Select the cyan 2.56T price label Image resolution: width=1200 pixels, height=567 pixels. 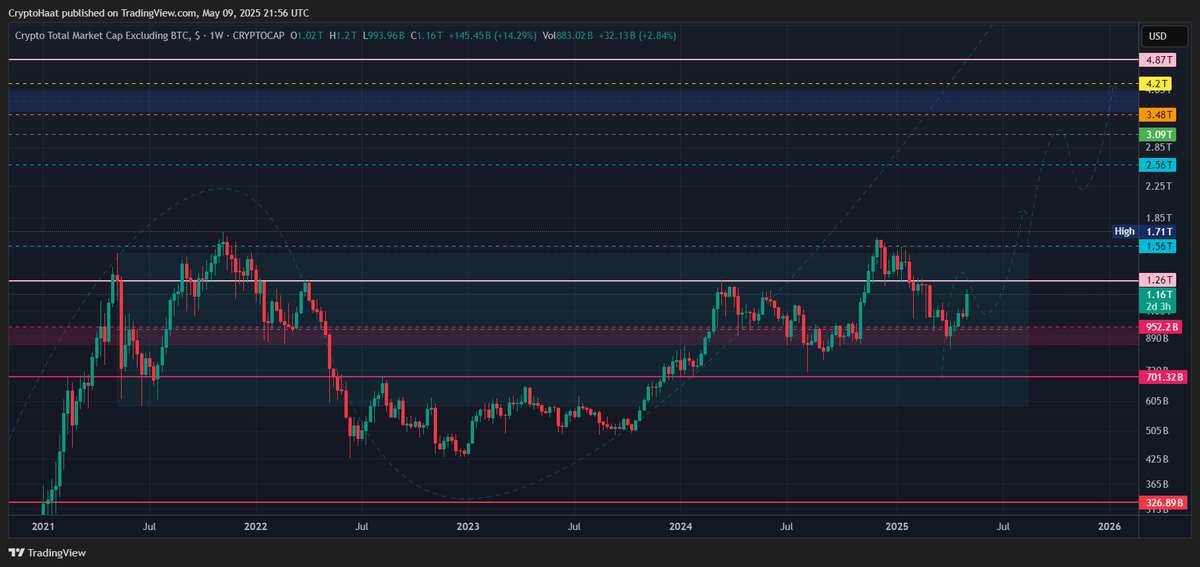[x=1158, y=164]
